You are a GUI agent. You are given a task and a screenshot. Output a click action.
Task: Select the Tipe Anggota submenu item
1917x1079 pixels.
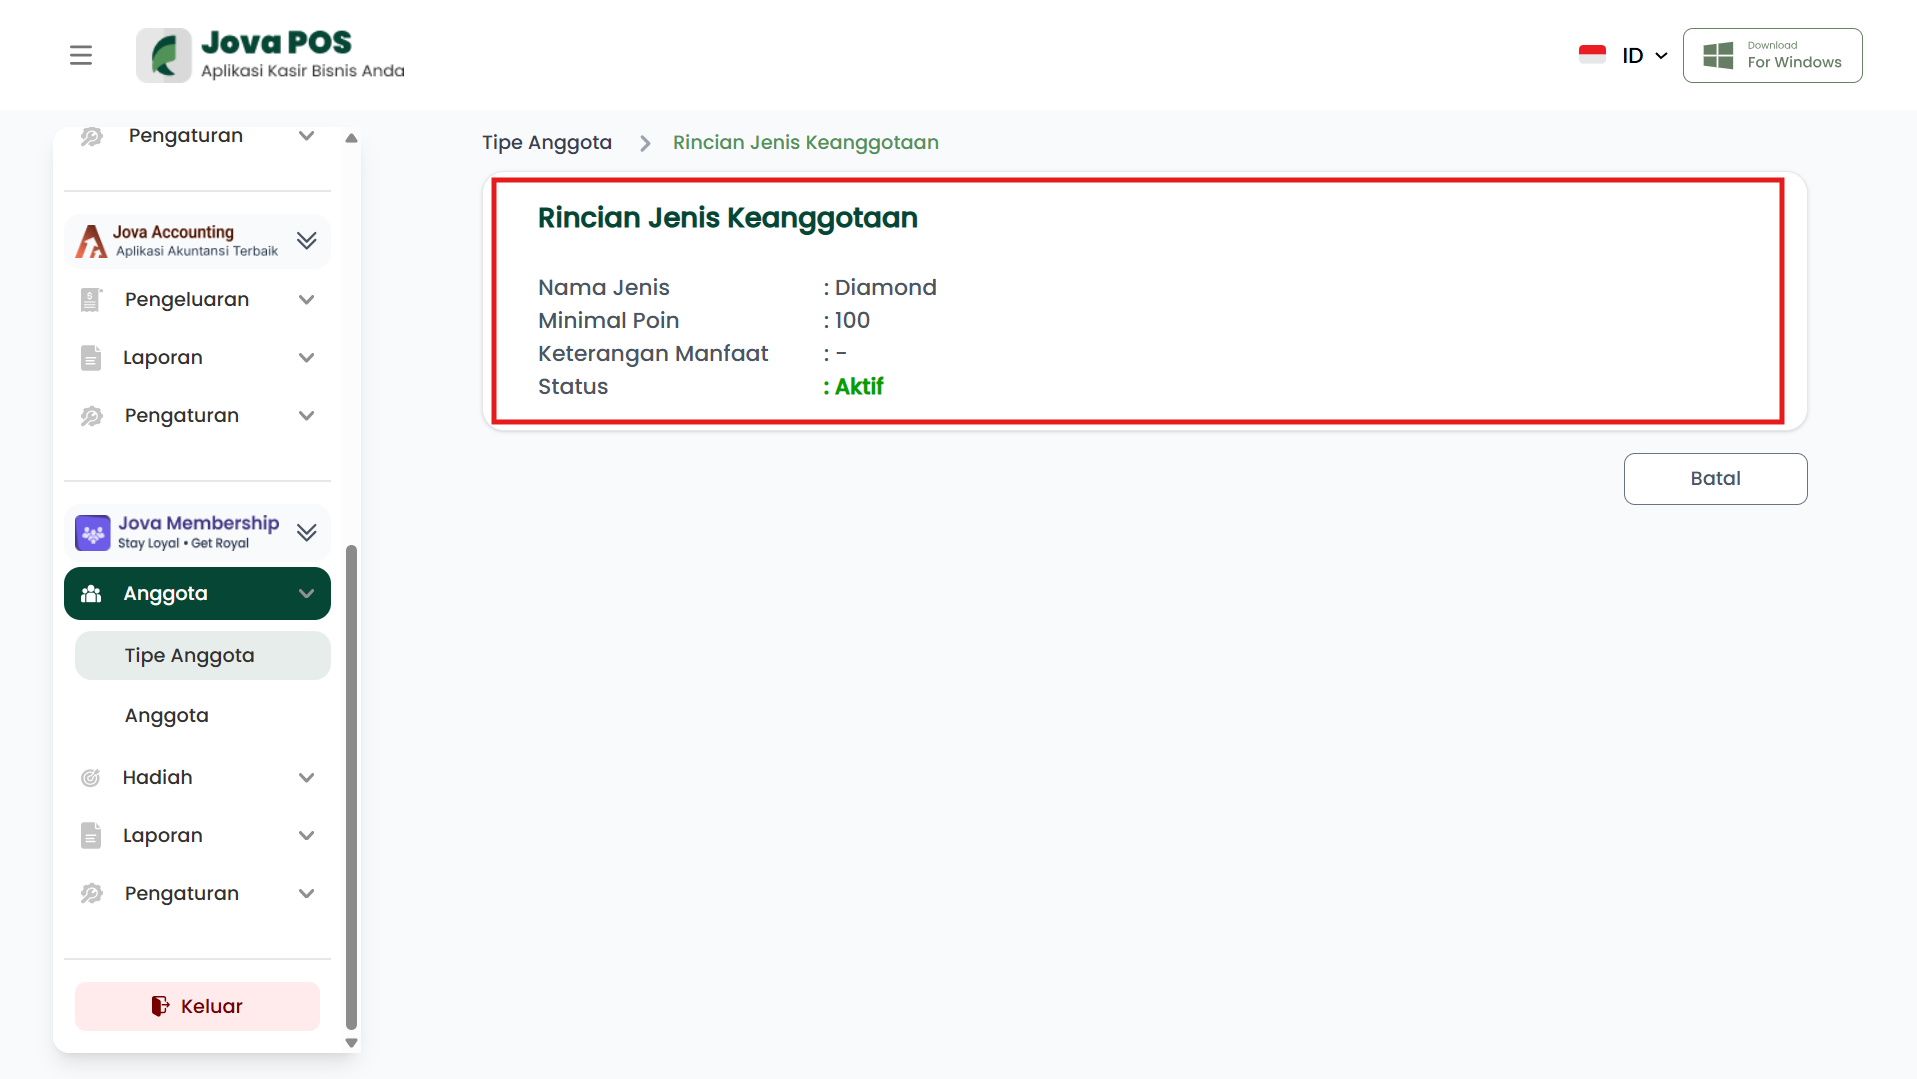[190, 656]
